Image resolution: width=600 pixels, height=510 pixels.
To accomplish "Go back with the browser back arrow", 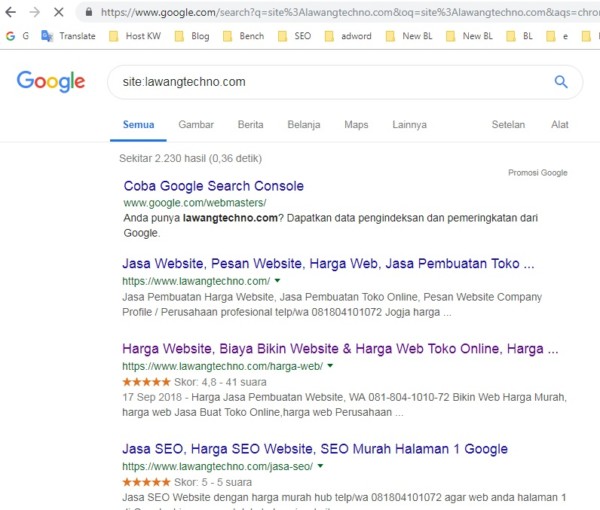I will pyautogui.click(x=11, y=12).
